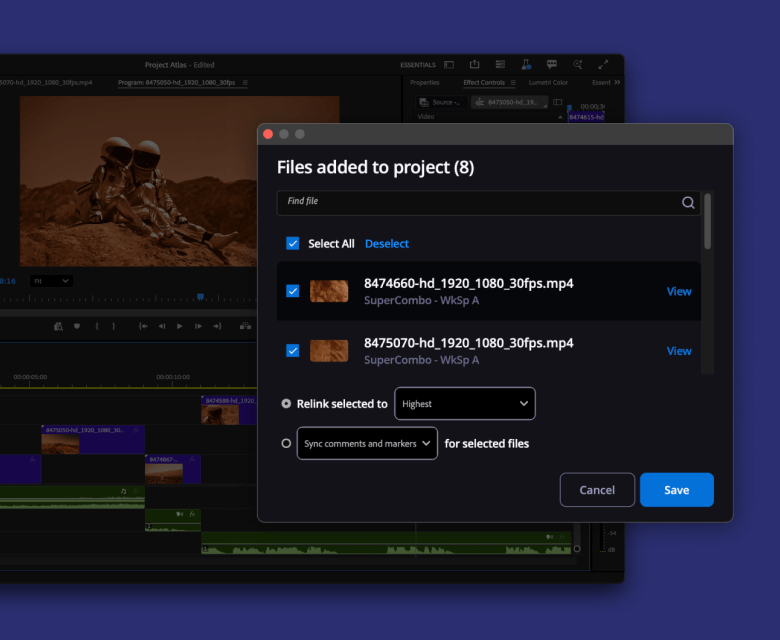This screenshot has width=780, height=640.
Task: Step forward one frame in Program monitor
Action: coord(199,326)
